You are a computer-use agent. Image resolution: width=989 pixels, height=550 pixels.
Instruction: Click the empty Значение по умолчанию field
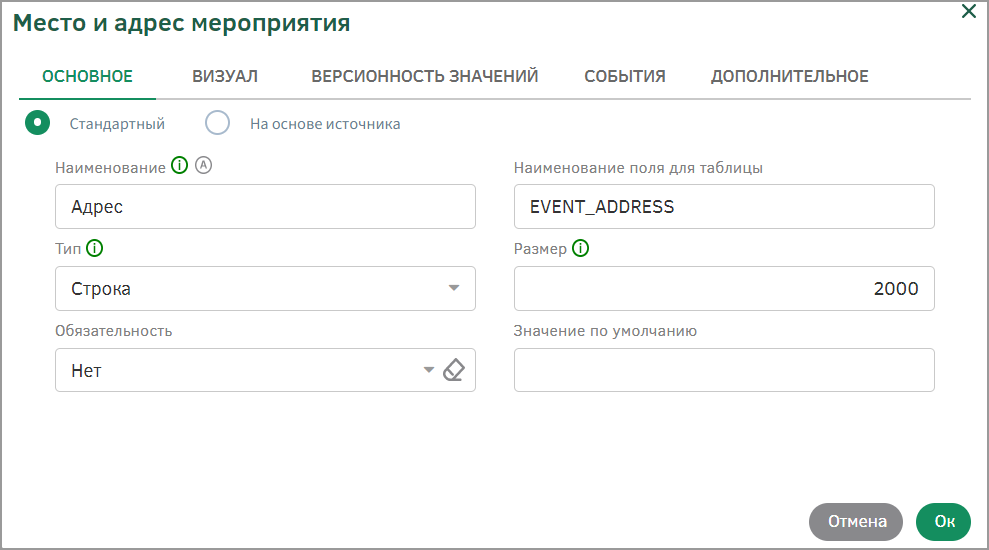(724, 370)
